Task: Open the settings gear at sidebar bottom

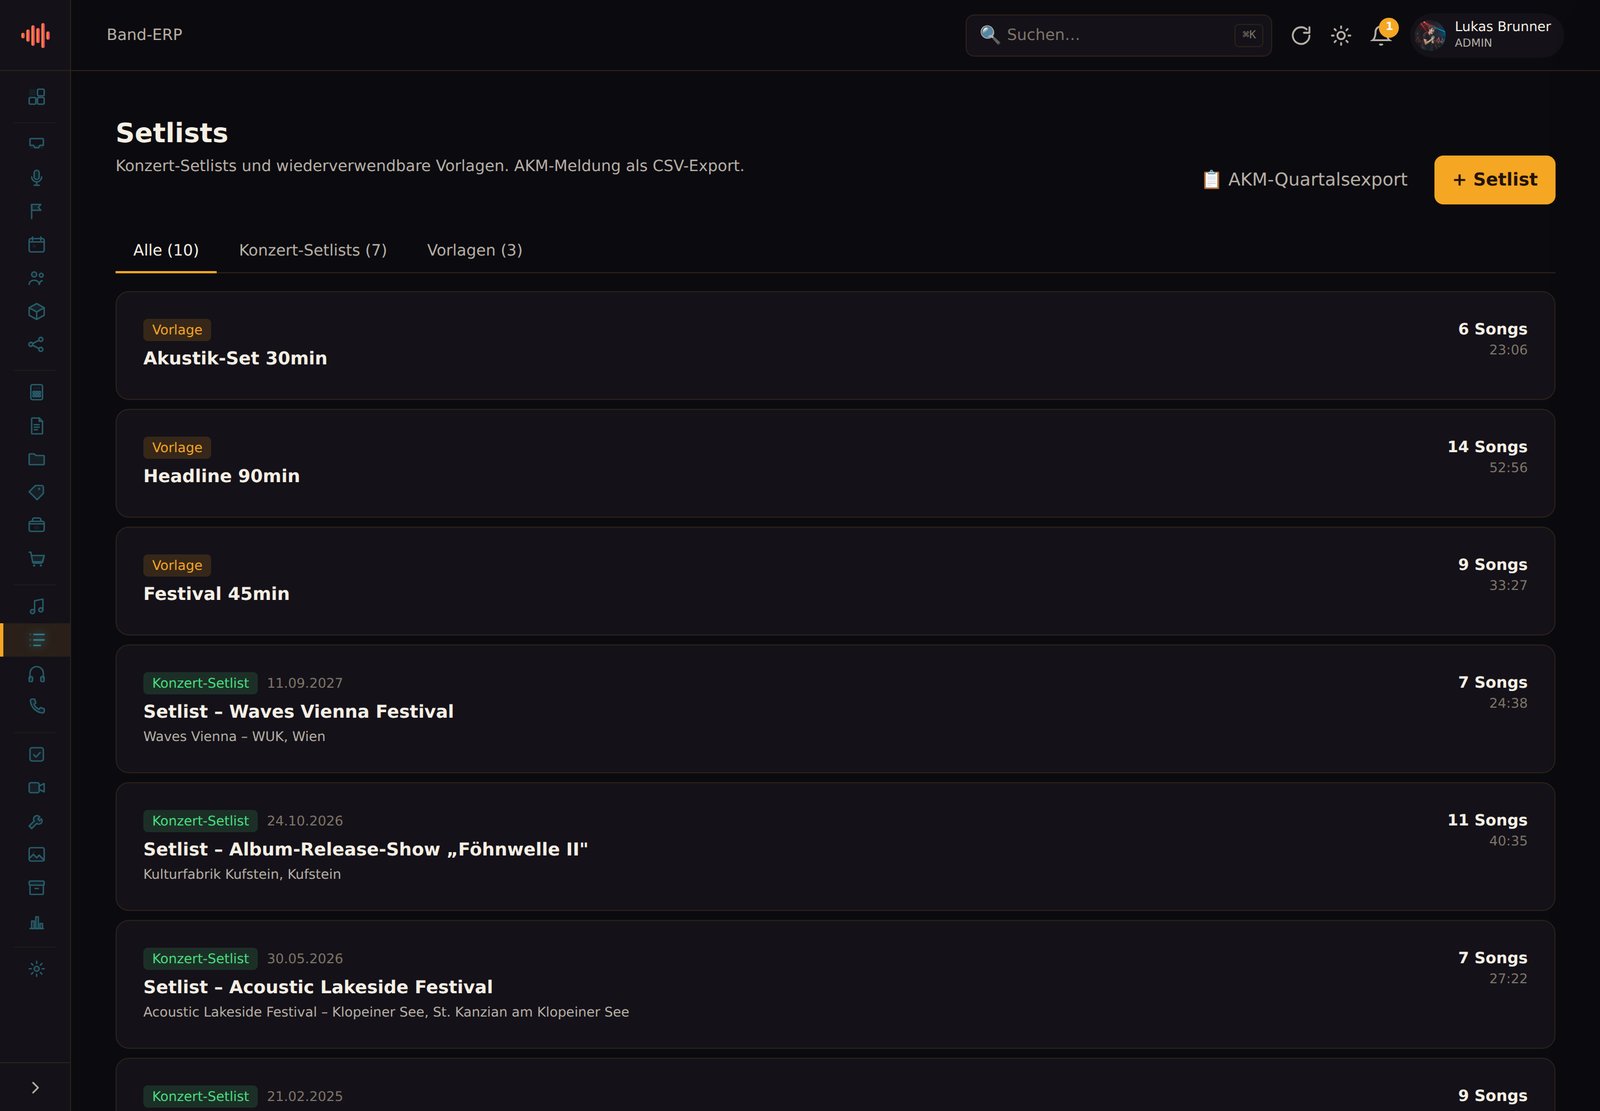Action: [x=36, y=969]
